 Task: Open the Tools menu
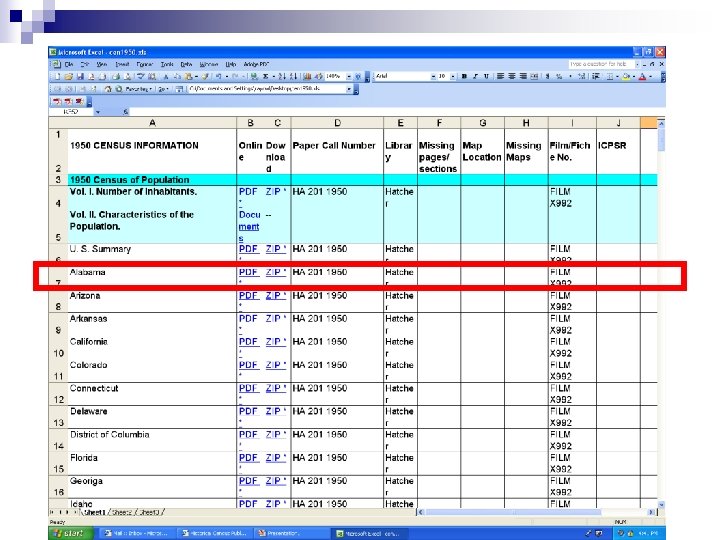tap(167, 64)
